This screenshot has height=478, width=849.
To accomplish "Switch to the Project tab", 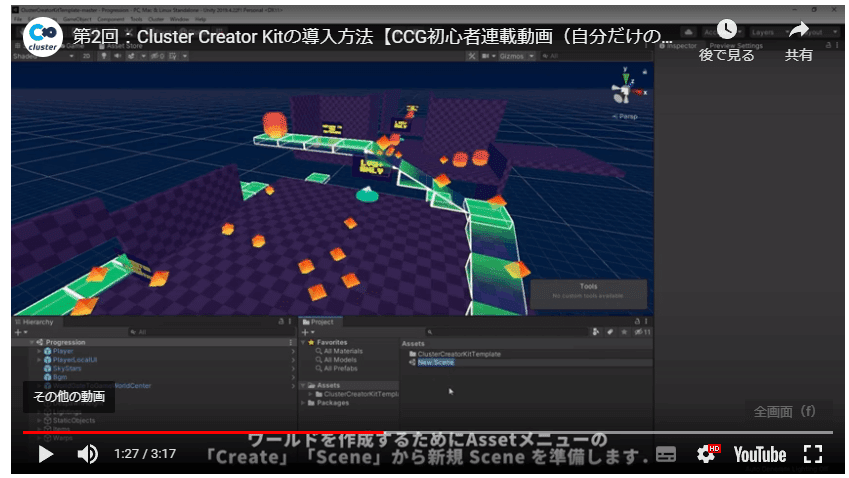I will pyautogui.click(x=319, y=322).
